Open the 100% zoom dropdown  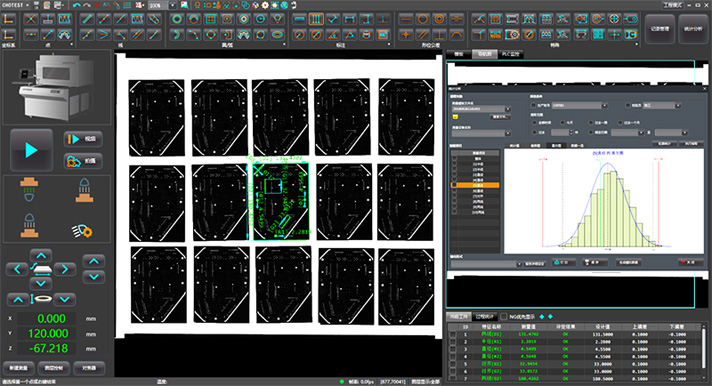[x=173, y=5]
